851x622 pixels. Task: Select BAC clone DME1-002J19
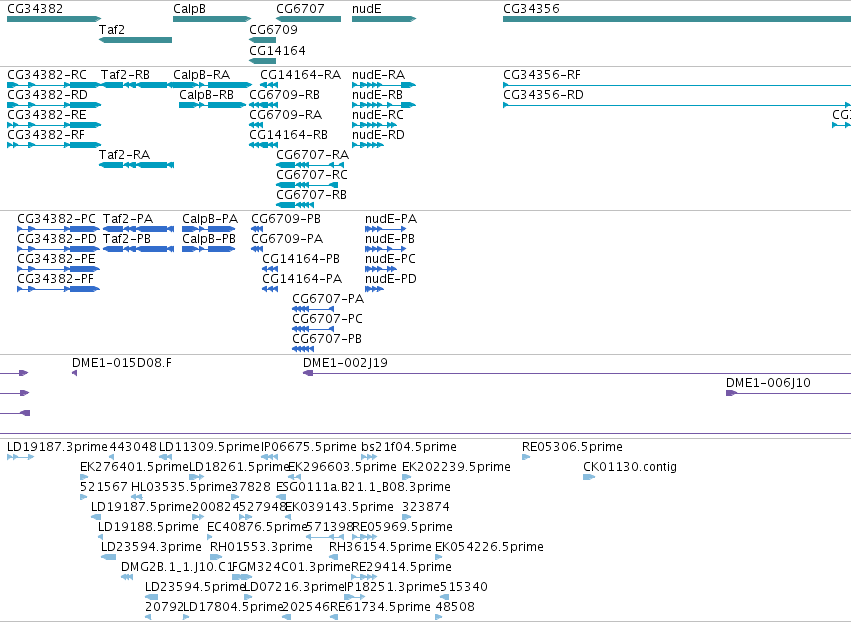[577, 373]
